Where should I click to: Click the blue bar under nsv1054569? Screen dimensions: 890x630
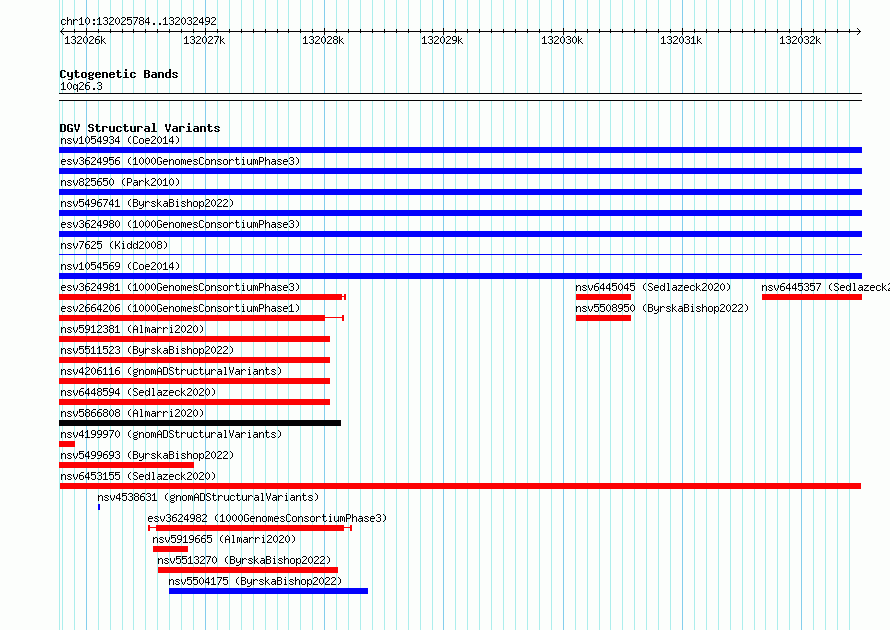[x=460, y=276]
